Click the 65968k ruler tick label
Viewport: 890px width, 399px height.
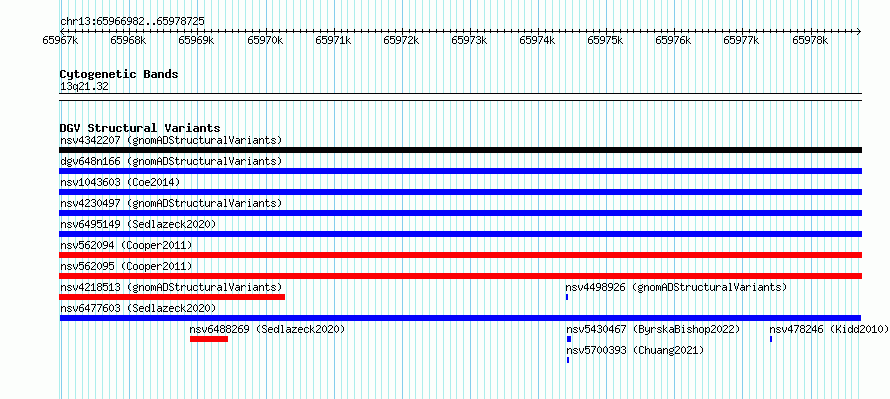click(x=128, y=40)
